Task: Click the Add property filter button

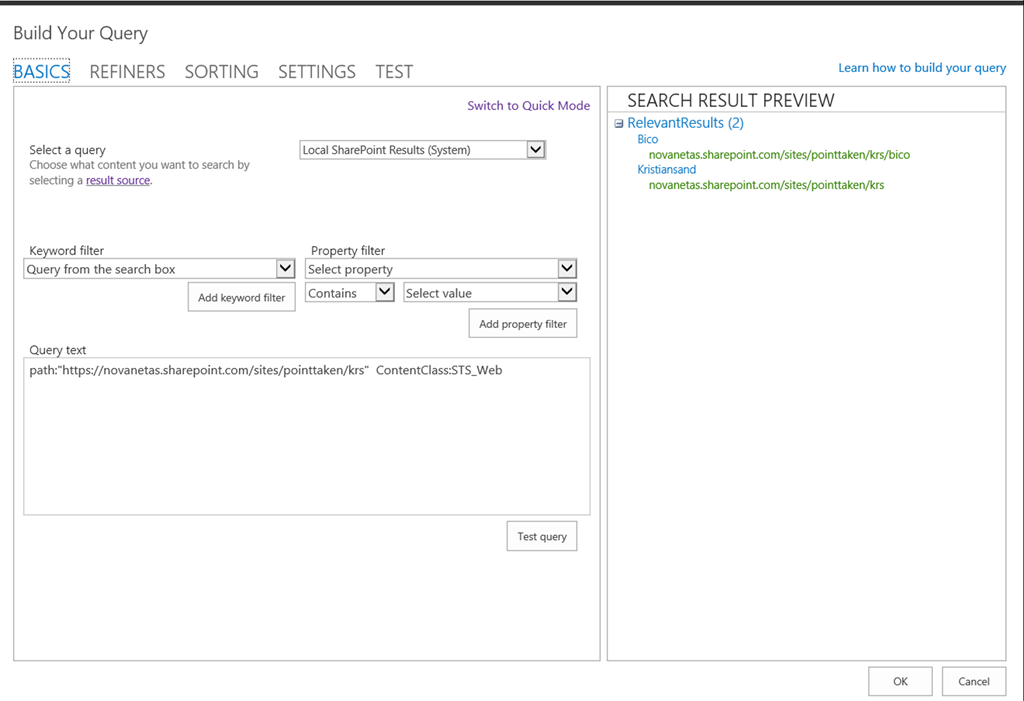Action: click(522, 324)
